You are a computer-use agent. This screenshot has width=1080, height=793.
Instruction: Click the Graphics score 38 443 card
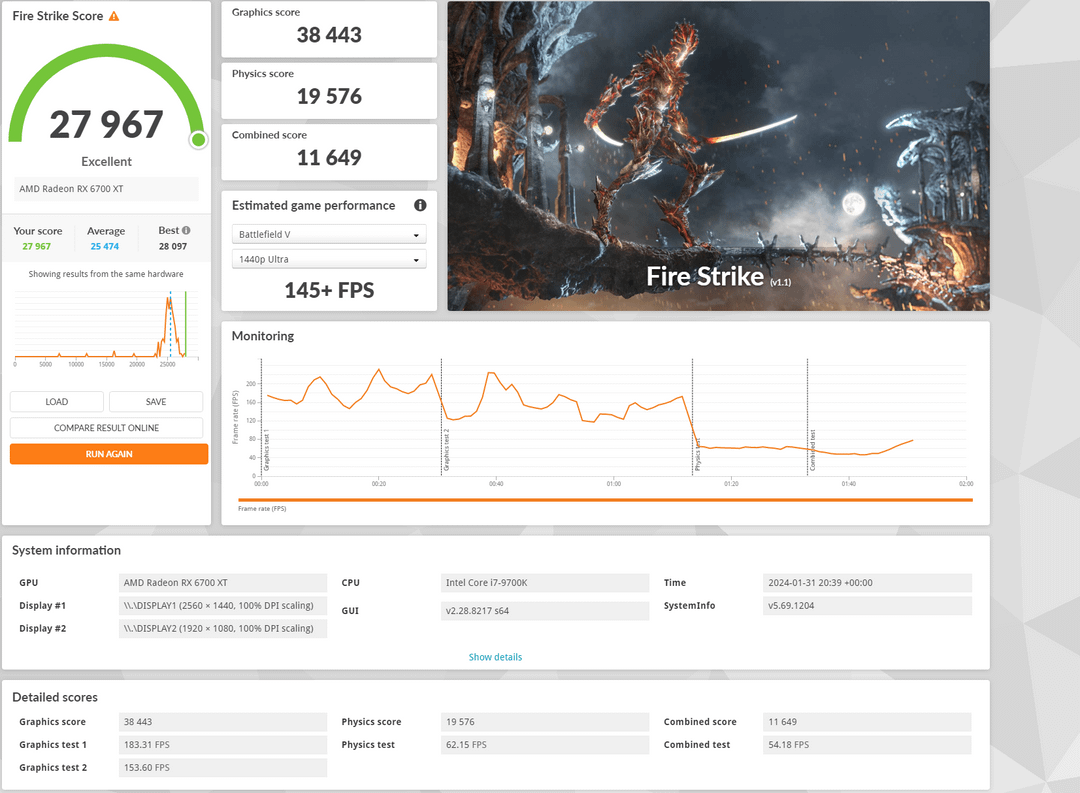[x=329, y=29]
